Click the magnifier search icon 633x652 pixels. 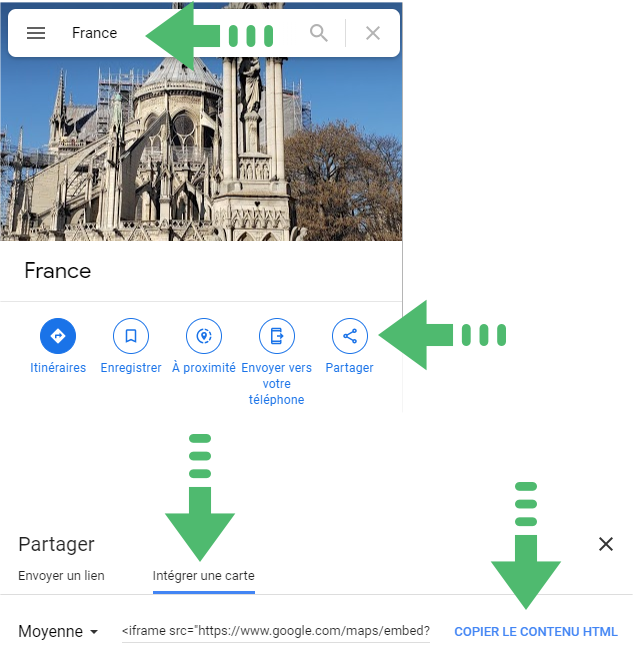(319, 33)
